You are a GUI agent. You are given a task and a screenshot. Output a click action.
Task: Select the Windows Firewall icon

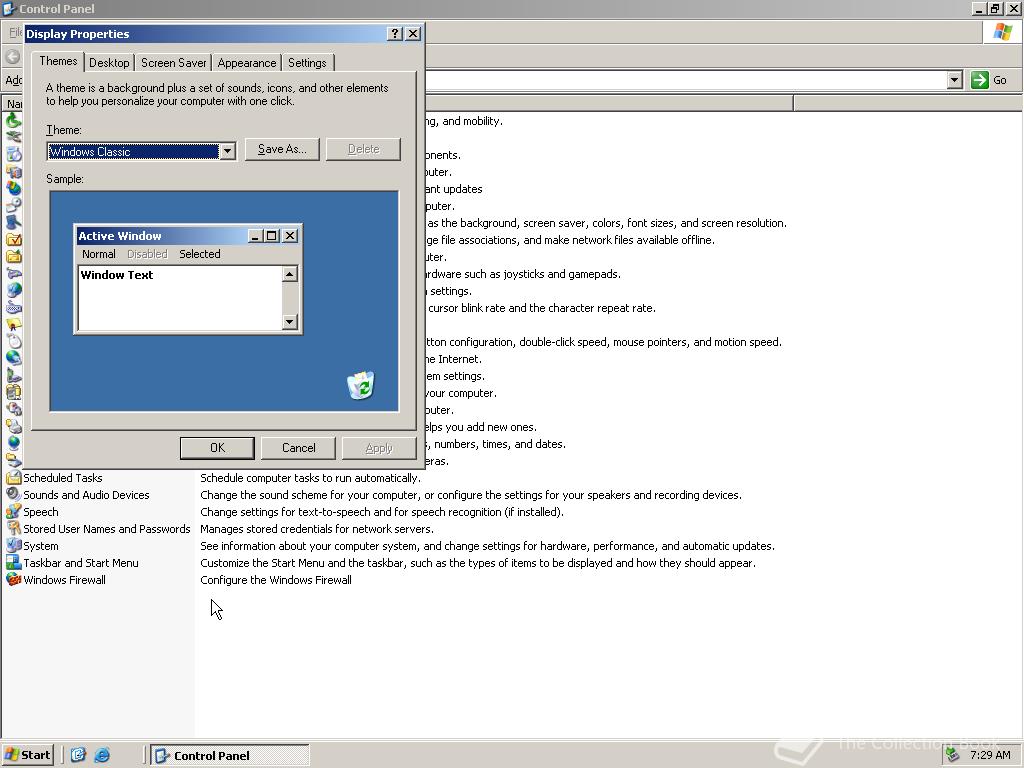coord(13,579)
